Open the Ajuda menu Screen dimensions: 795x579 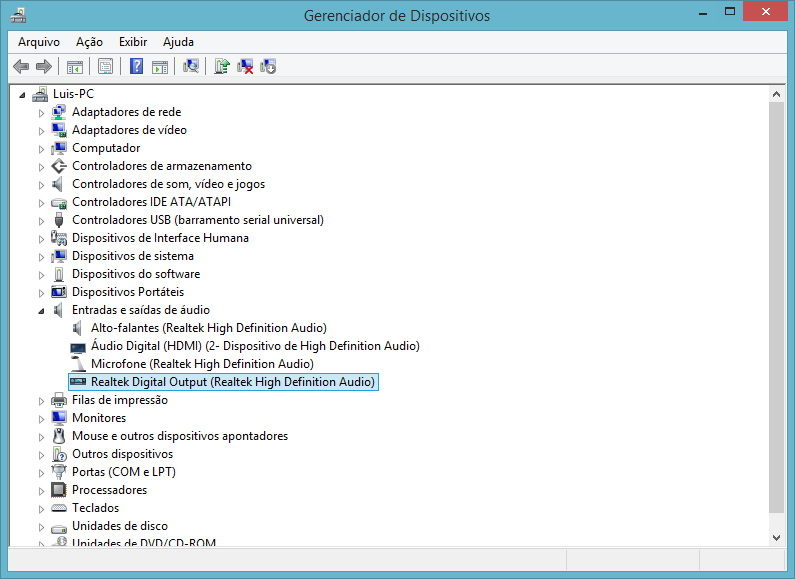click(178, 42)
